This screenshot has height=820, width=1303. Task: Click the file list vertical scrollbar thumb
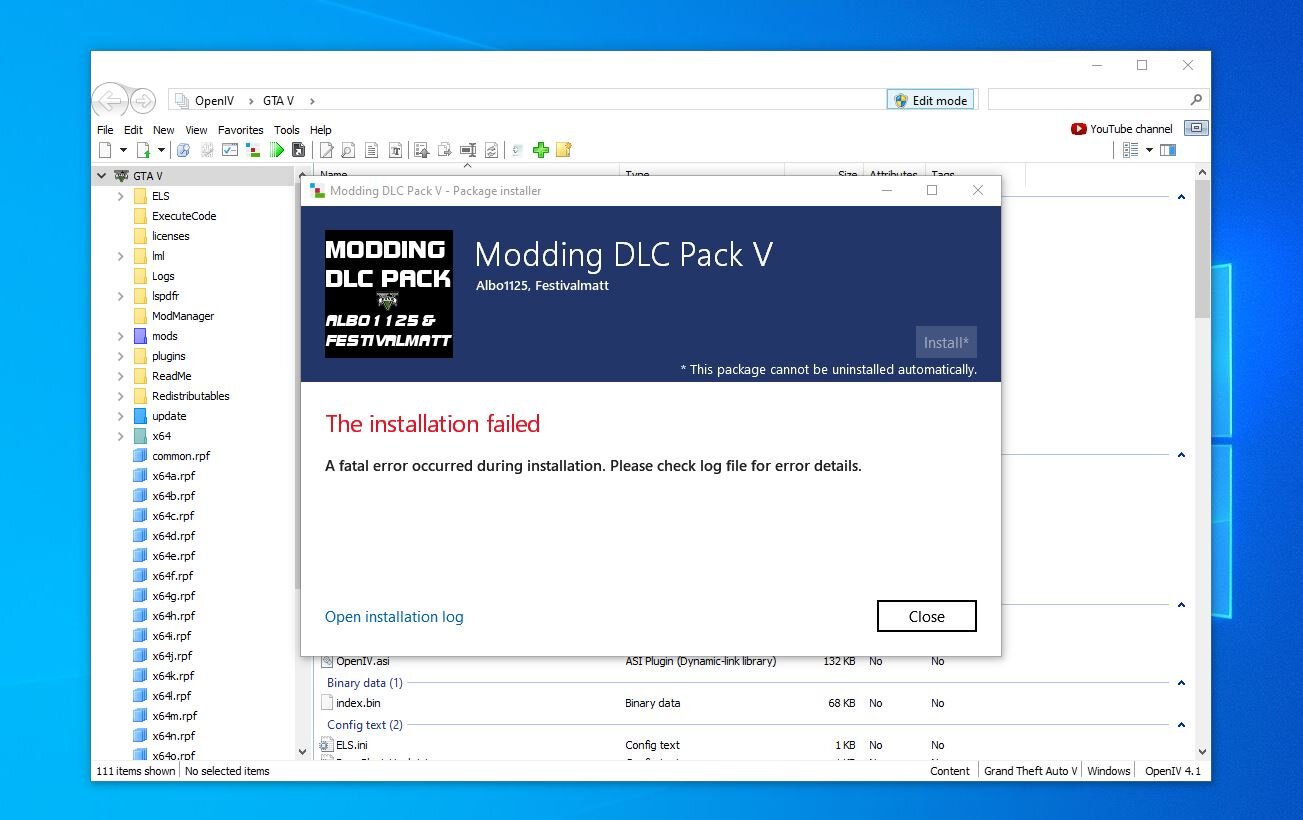click(x=1203, y=248)
